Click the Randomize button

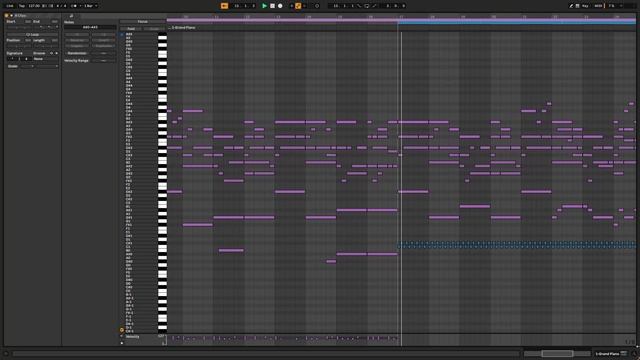[x=77, y=53]
